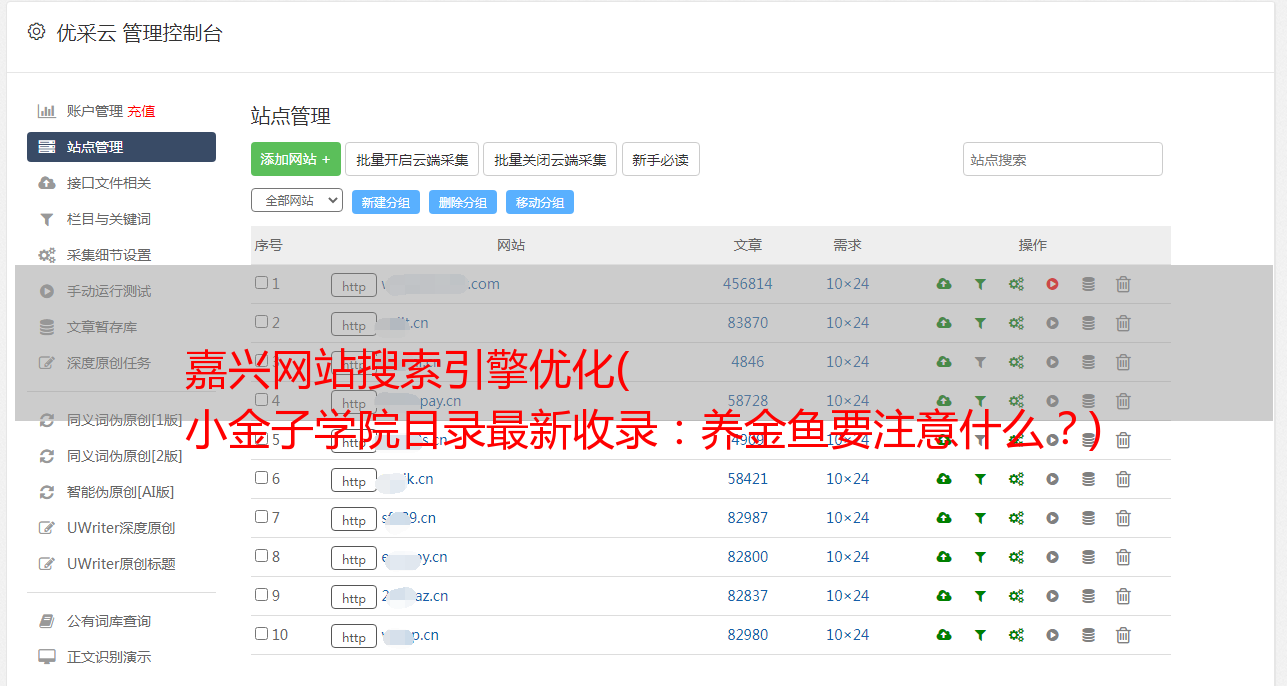The width and height of the screenshot is (1287, 686).
Task: Open gears settings icon in row 6
Action: click(x=1016, y=479)
